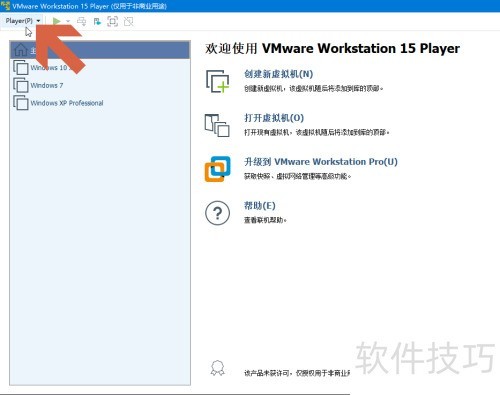
Task: Click the open virtual machine icon
Action: point(217,125)
